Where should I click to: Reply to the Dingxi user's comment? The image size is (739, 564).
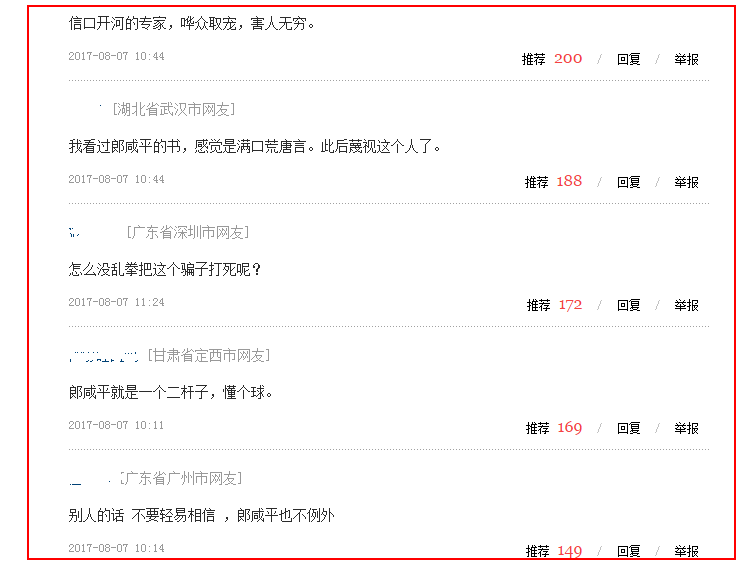(x=628, y=428)
